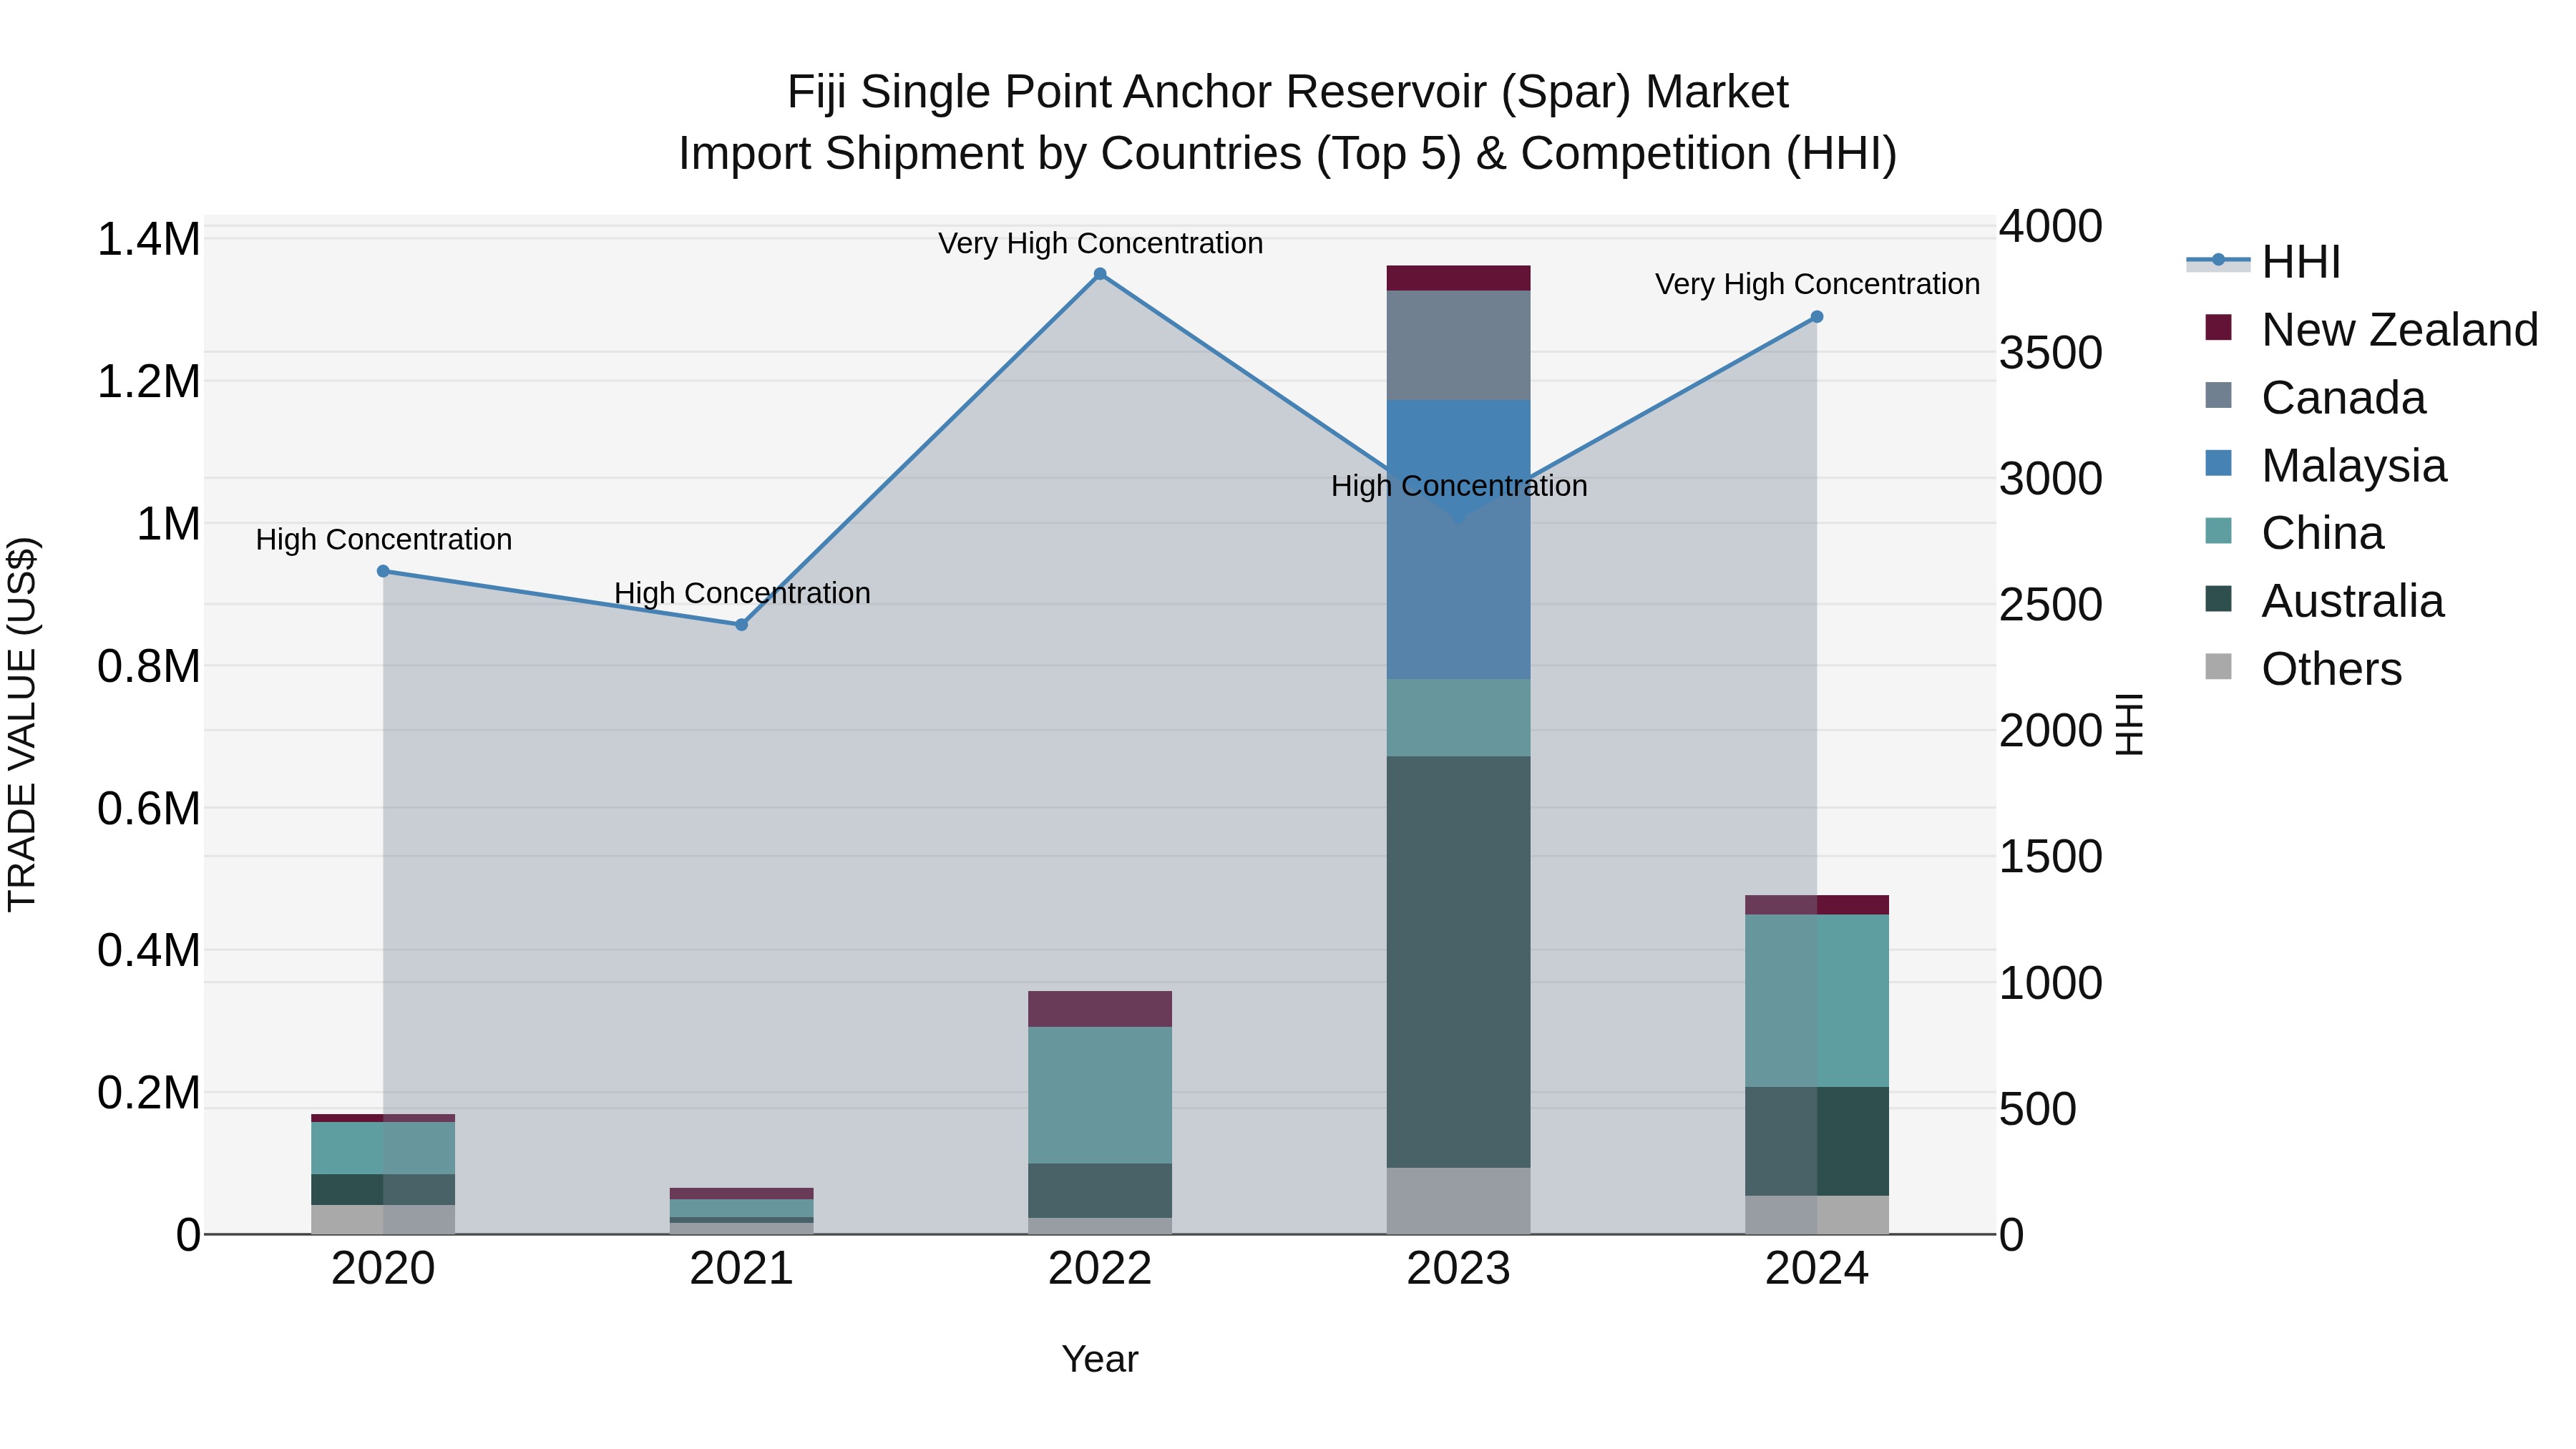Select the 2022 HHI peak marker

tap(1100, 274)
